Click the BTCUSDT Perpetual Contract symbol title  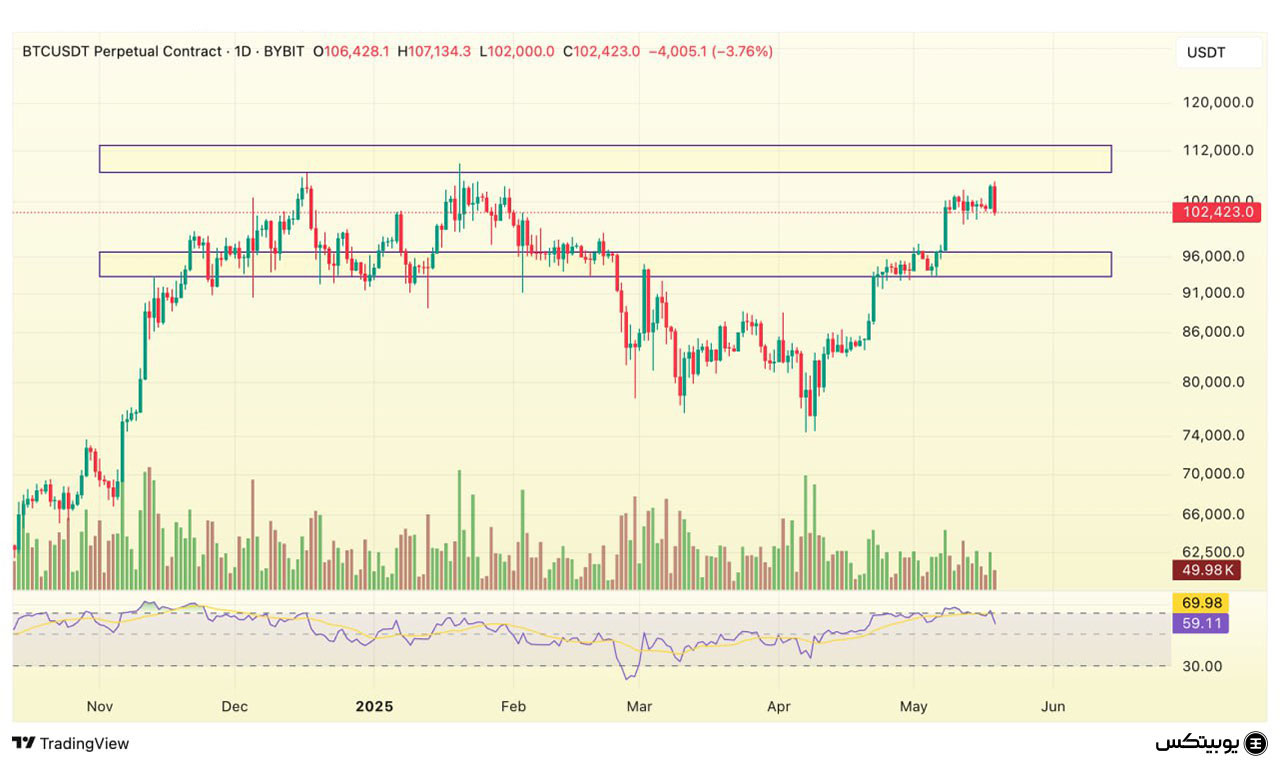pyautogui.click(x=124, y=51)
